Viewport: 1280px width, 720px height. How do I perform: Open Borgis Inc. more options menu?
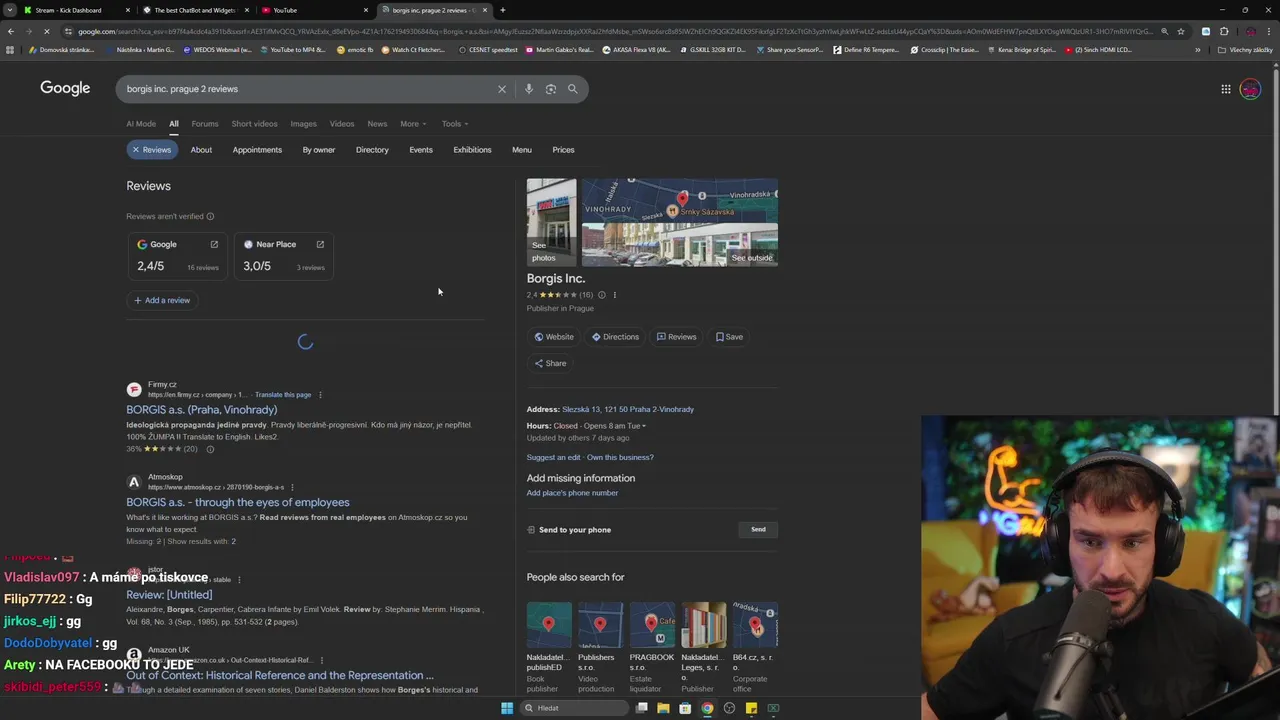click(615, 295)
